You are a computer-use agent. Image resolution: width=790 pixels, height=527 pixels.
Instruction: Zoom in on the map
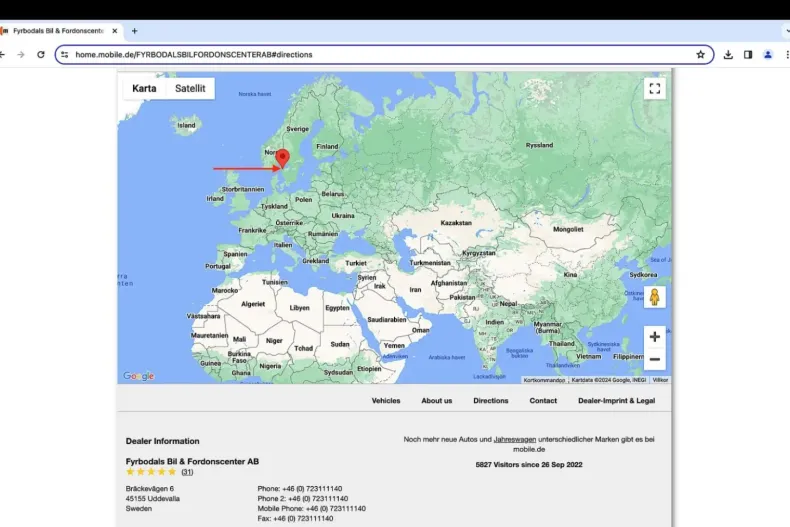coord(654,337)
